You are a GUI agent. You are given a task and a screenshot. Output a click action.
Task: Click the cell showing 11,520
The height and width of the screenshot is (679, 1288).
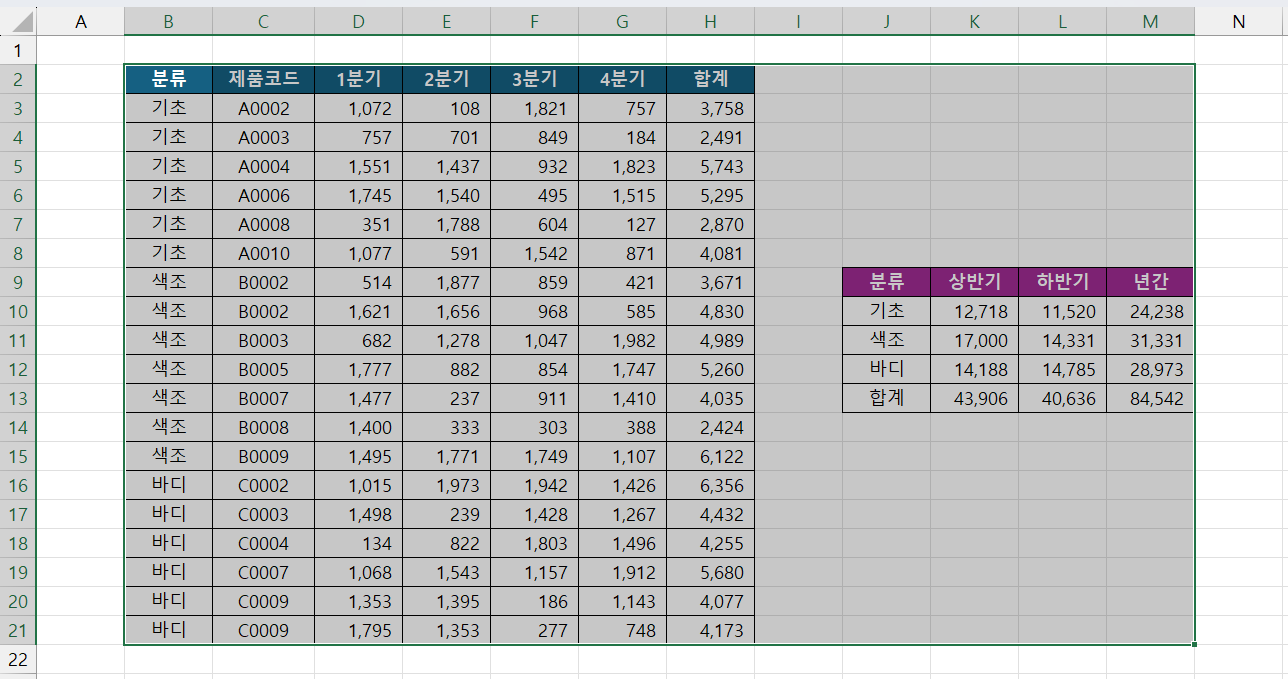pos(1062,311)
